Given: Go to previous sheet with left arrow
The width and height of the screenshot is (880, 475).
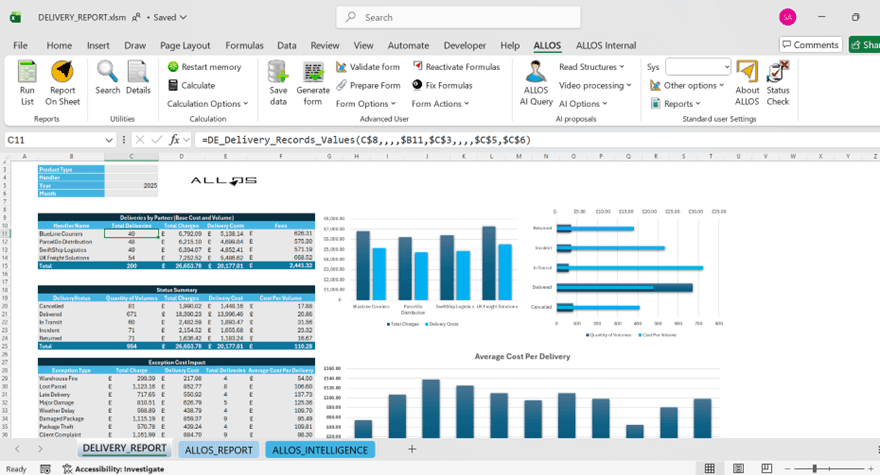Looking at the screenshot, I should point(17,449).
